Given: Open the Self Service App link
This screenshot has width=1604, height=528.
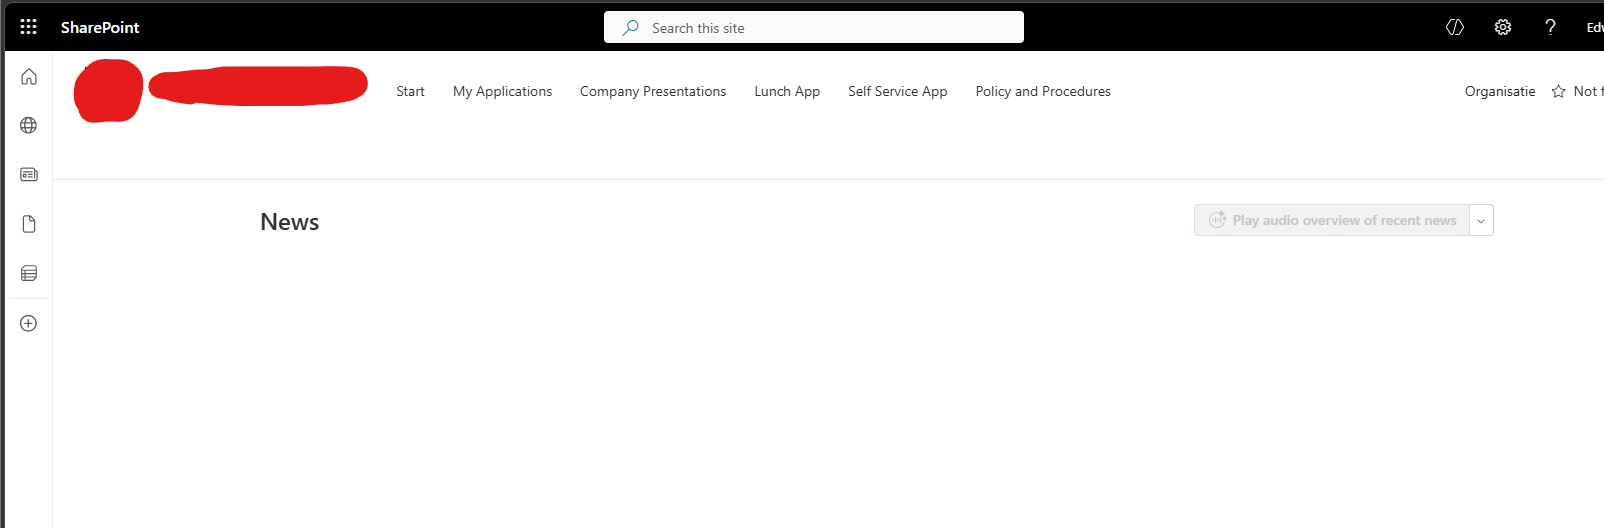Looking at the screenshot, I should pos(898,91).
